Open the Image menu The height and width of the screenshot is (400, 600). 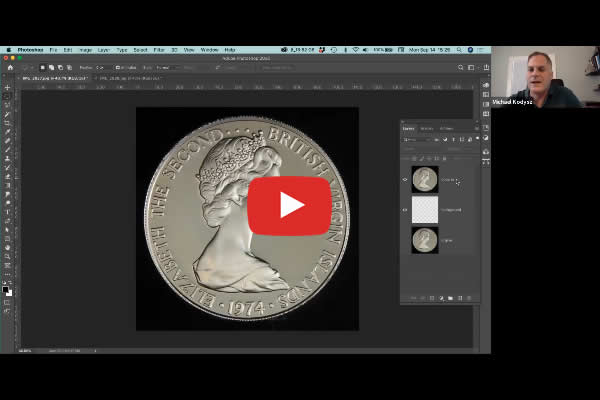point(85,50)
